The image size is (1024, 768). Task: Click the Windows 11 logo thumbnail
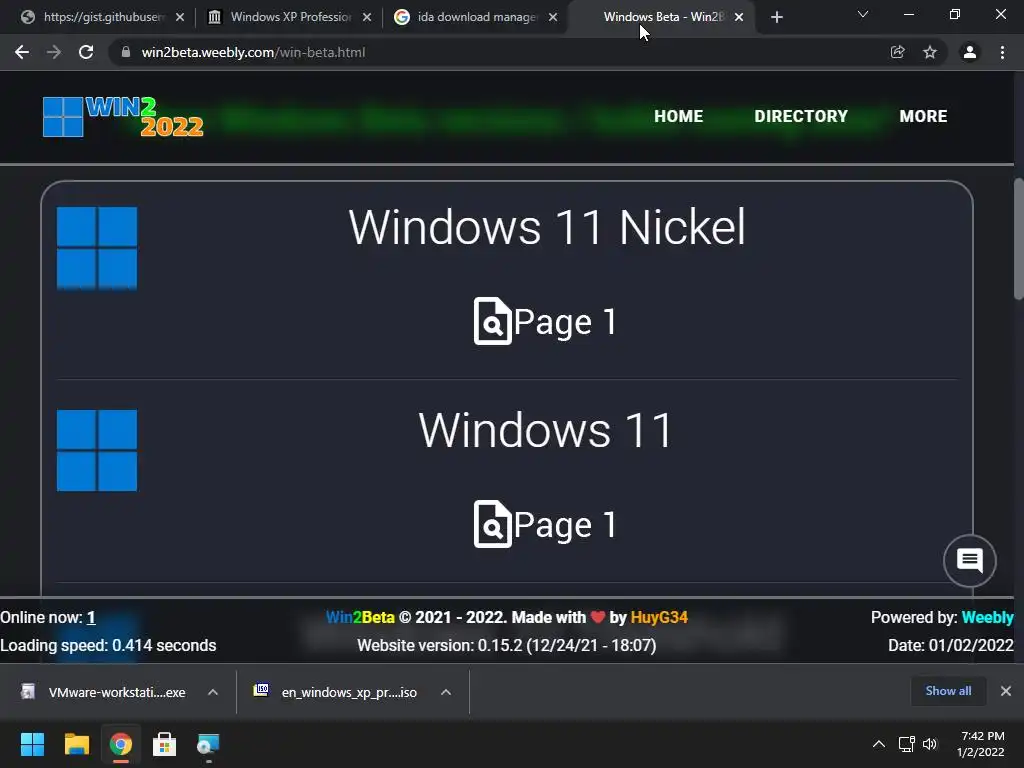coord(97,451)
